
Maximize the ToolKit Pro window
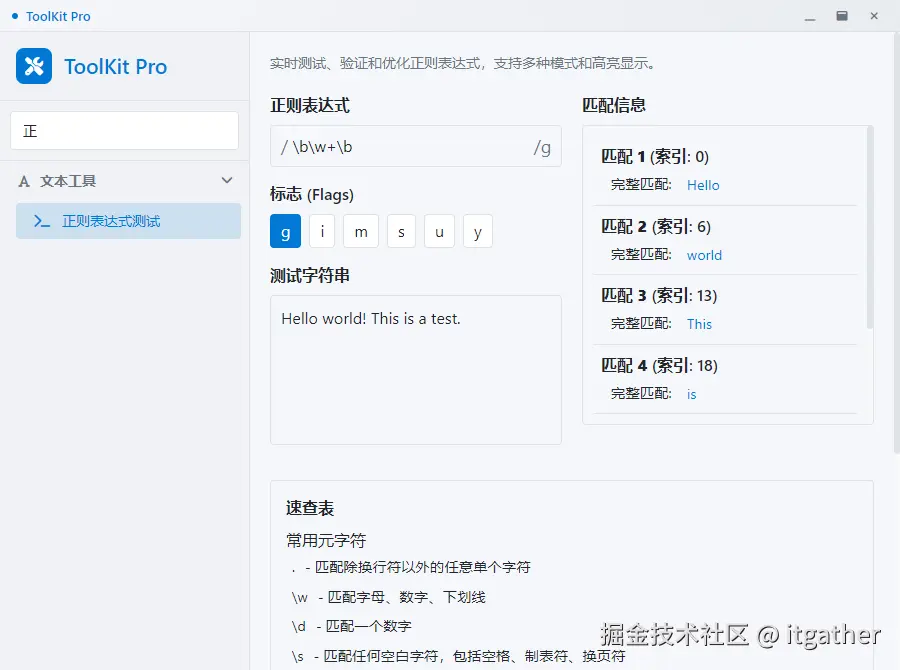(842, 16)
